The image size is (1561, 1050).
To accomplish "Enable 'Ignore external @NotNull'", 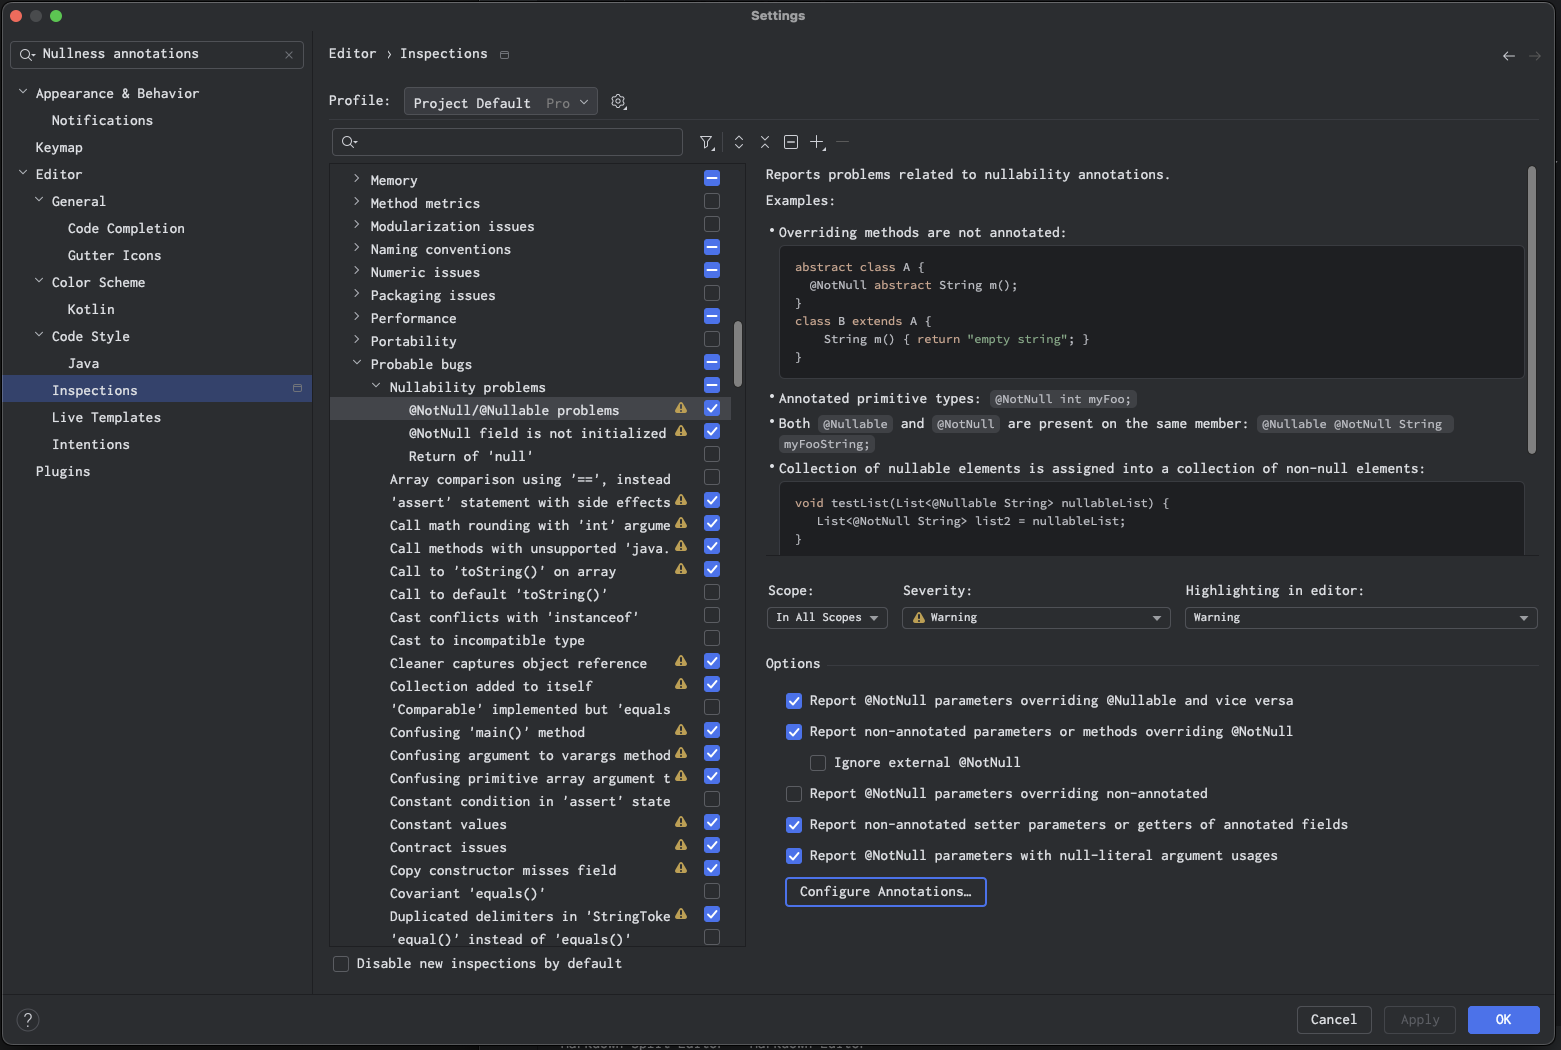I will pyautogui.click(x=817, y=762).
